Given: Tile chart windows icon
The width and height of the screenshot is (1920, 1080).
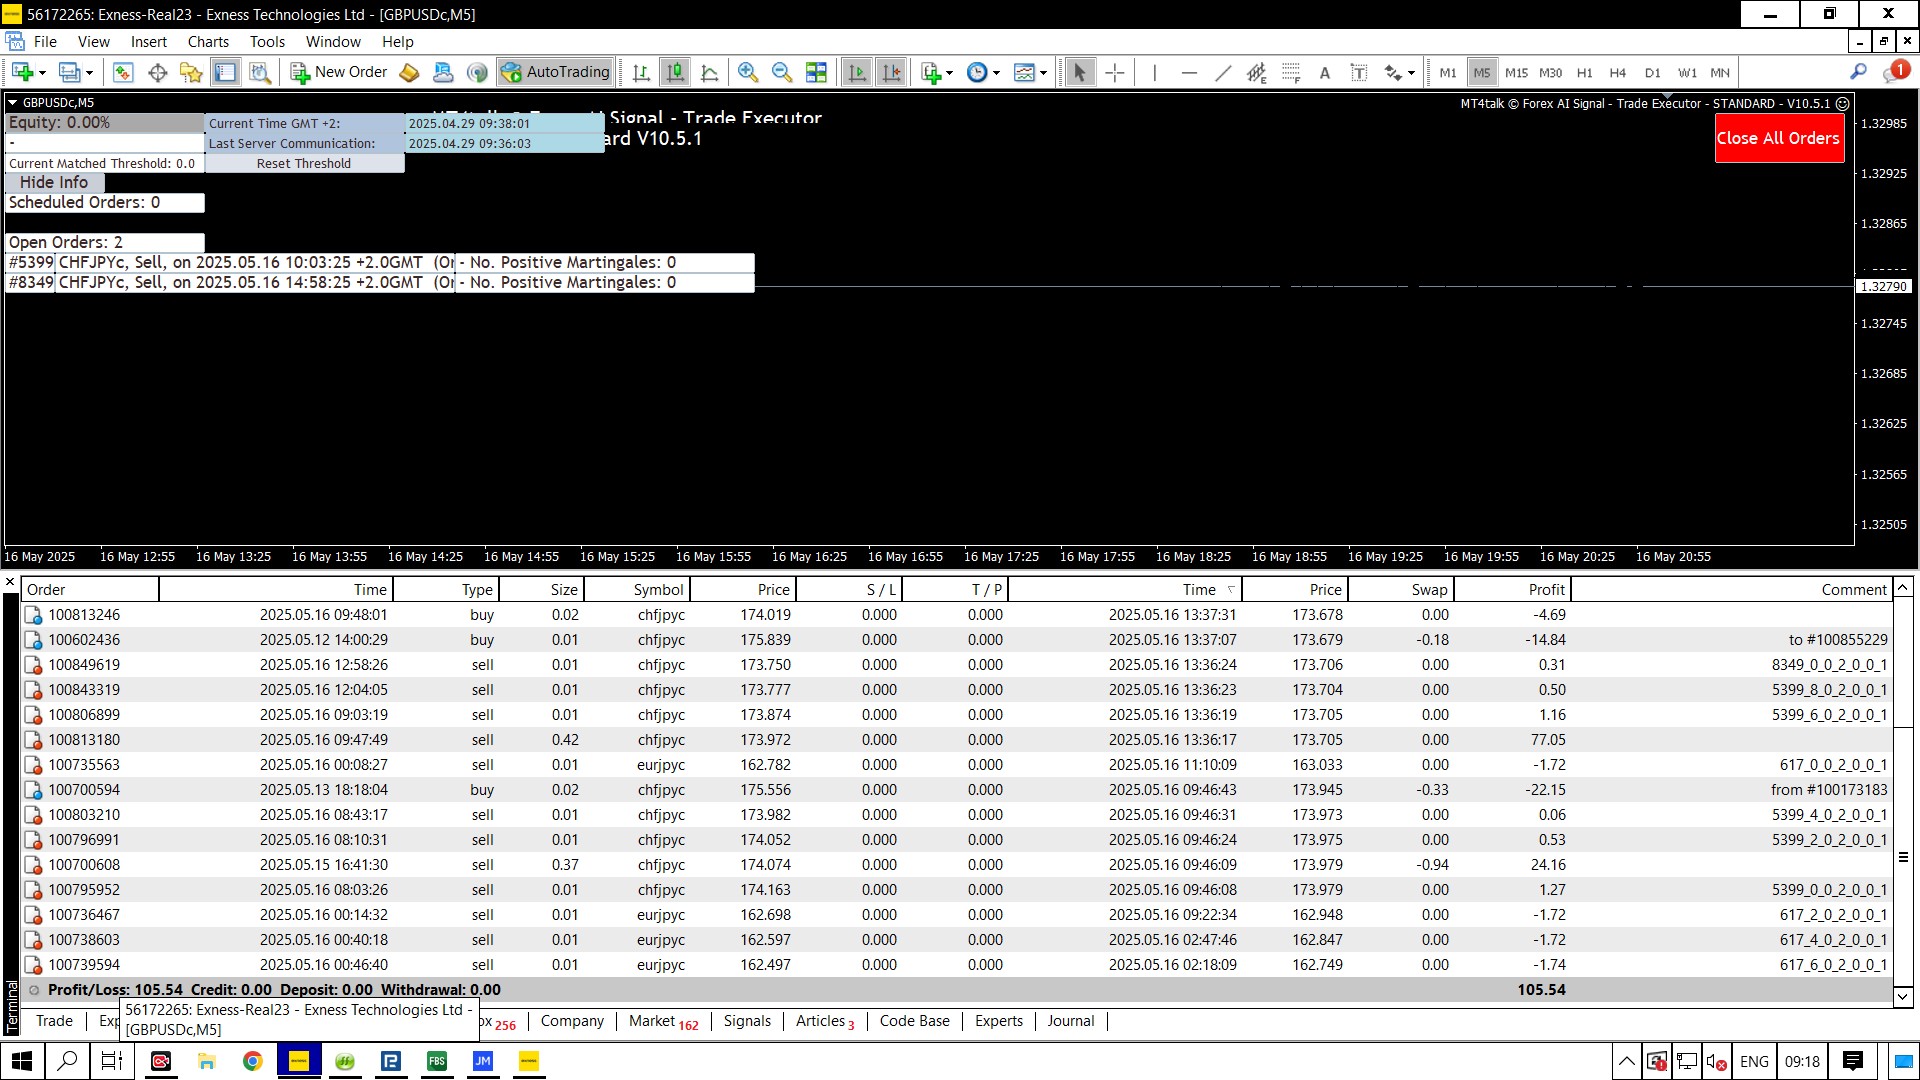Looking at the screenshot, I should [x=816, y=72].
